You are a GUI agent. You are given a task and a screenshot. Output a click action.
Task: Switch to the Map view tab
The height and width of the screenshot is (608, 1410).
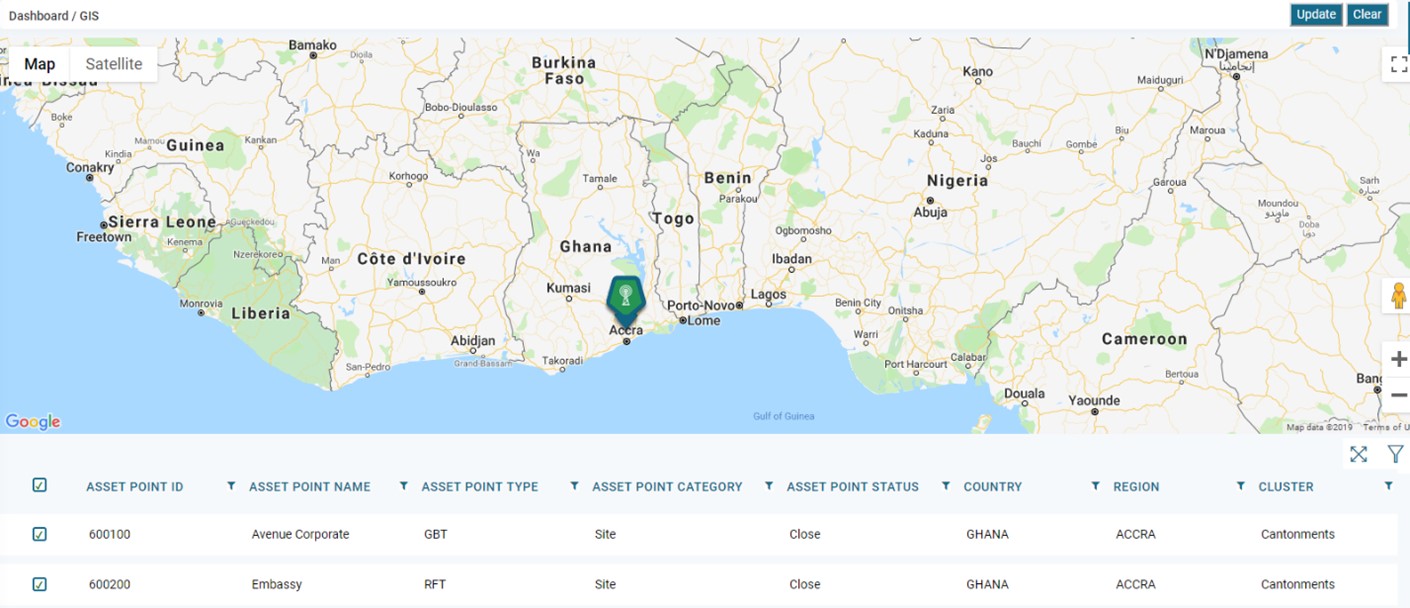40,64
